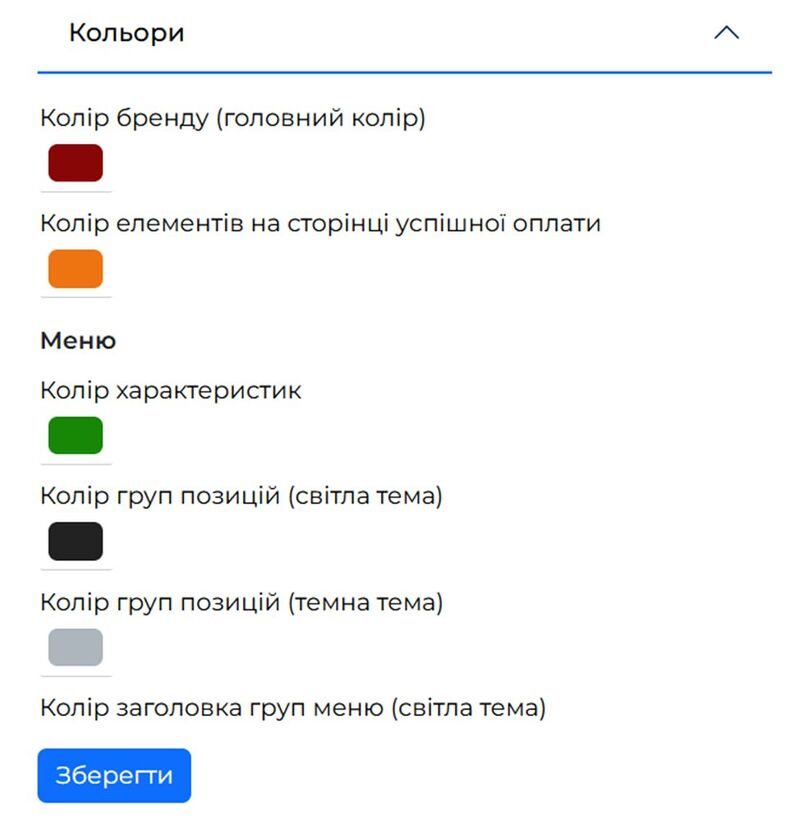
Task: Click the gray dark theme position groups swatch
Action: (x=75, y=648)
